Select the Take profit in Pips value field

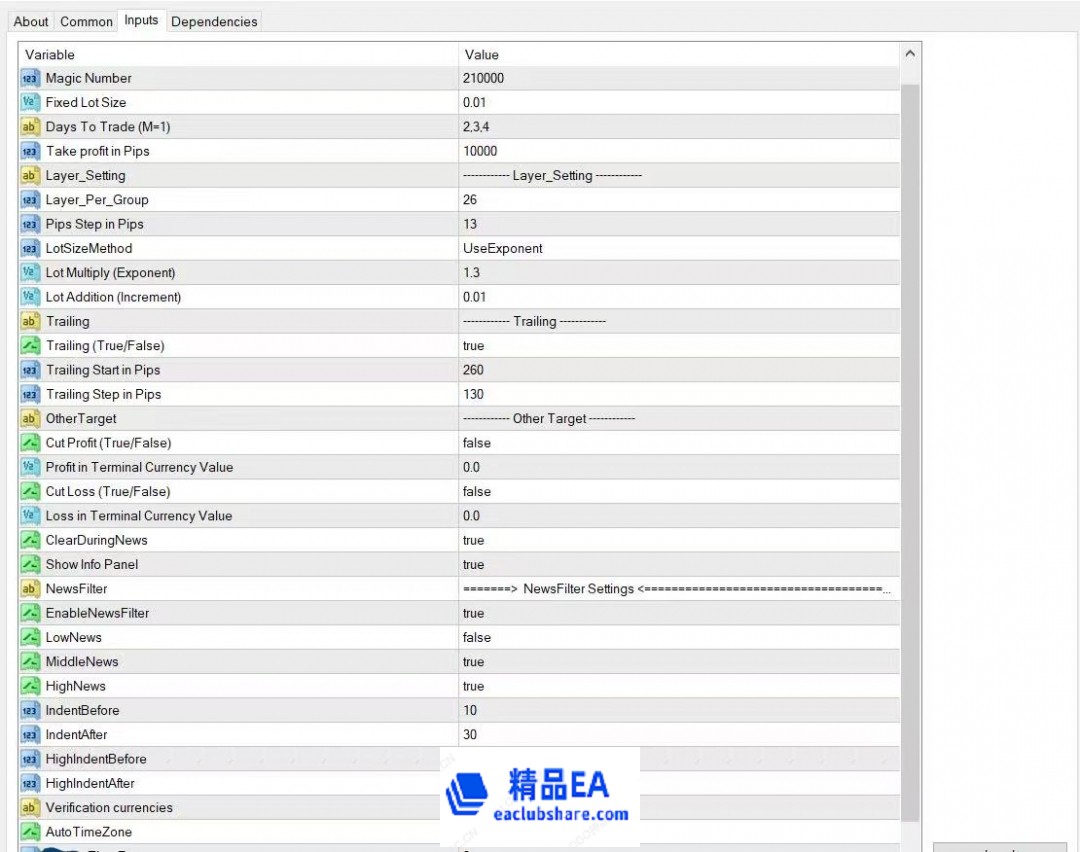pos(678,151)
